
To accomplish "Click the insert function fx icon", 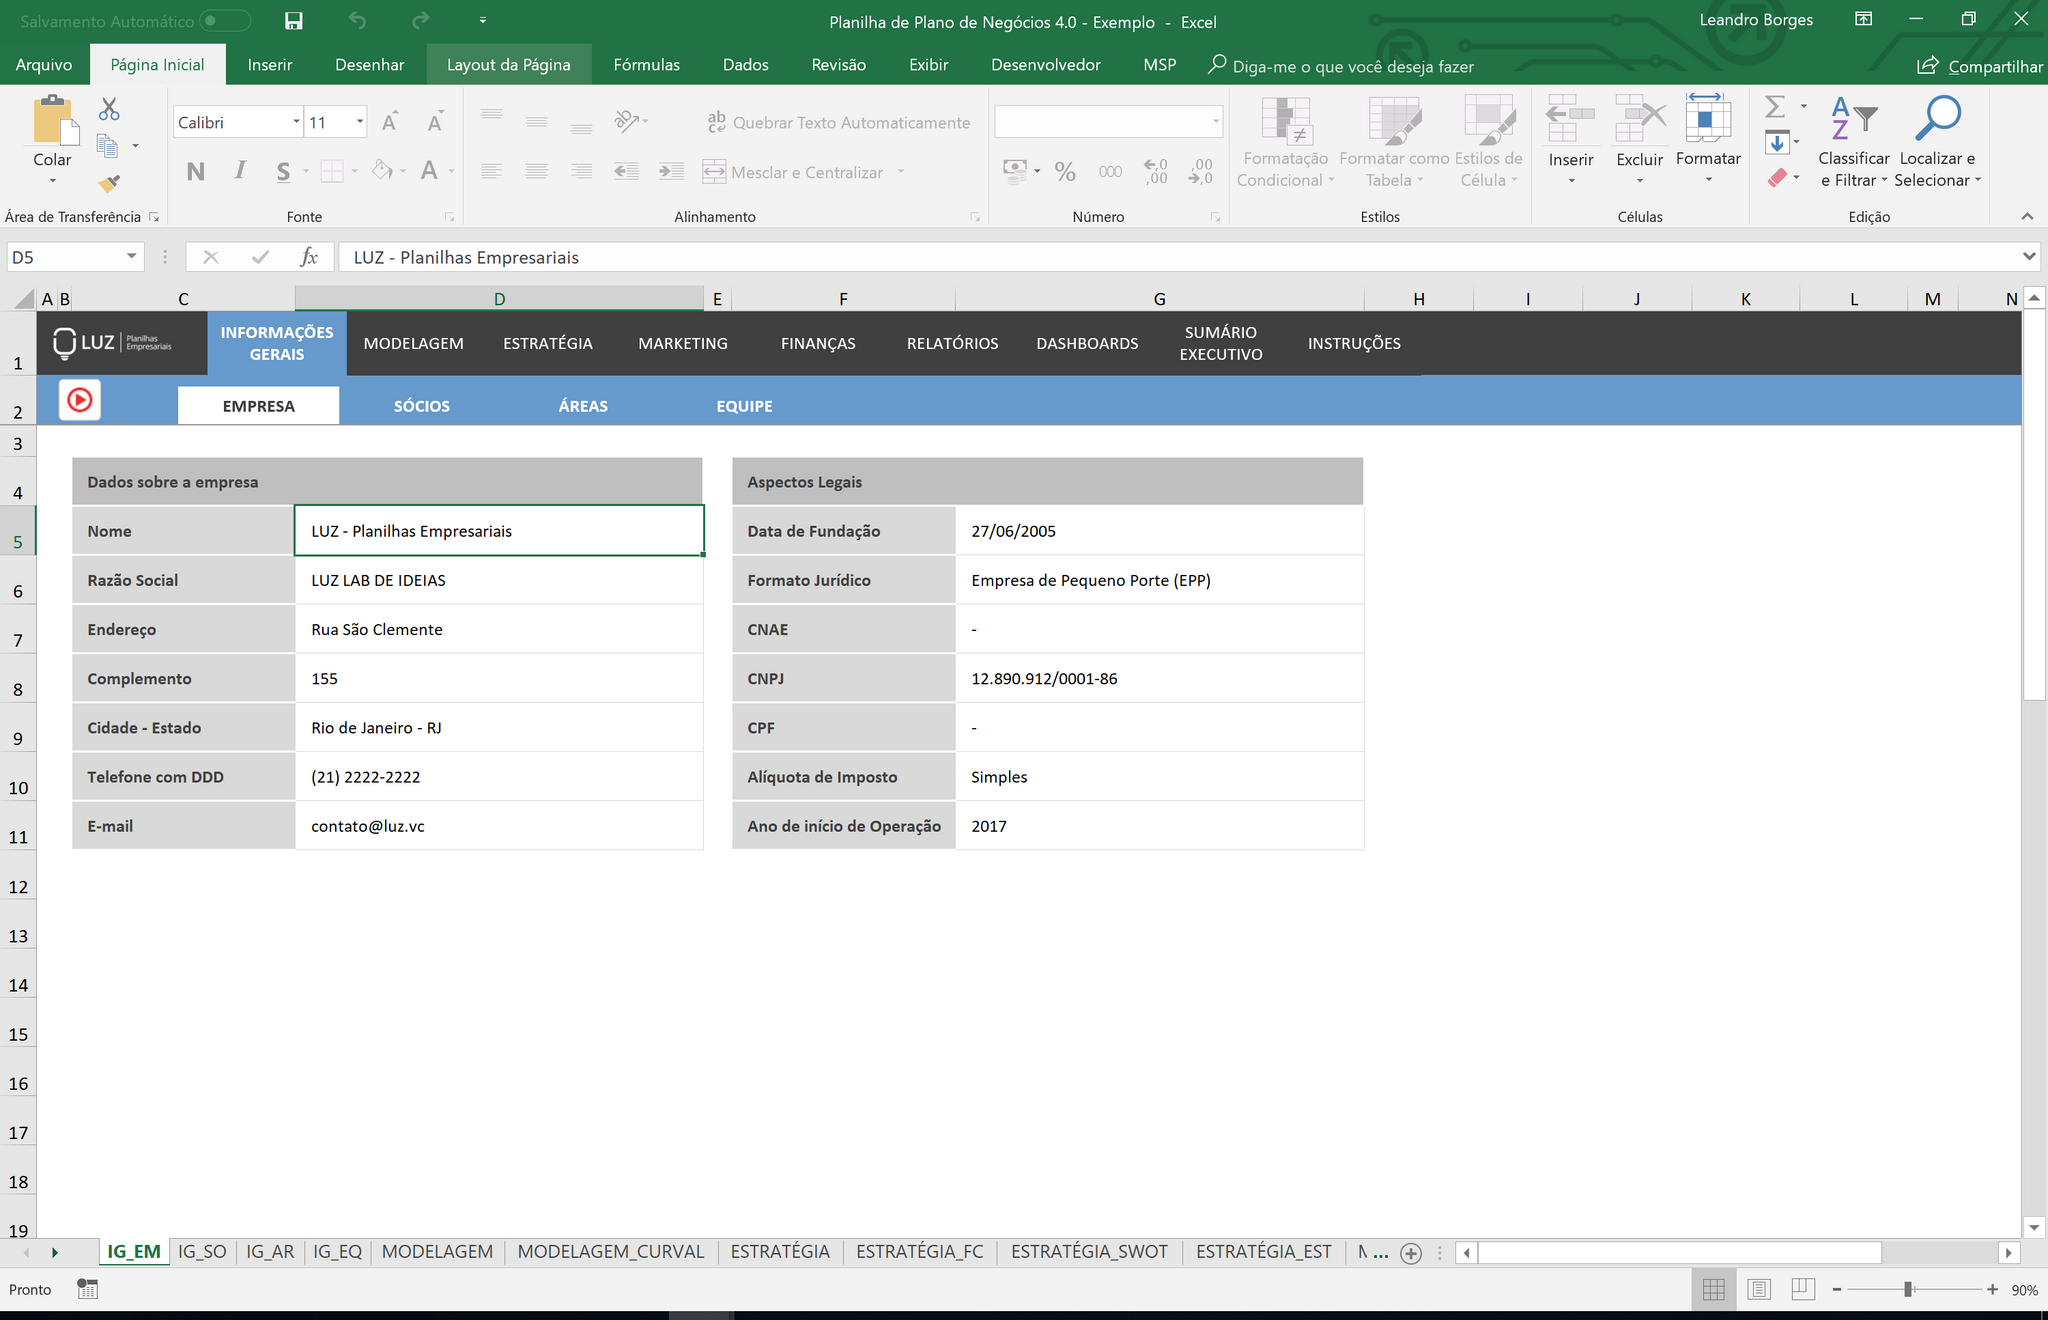I will pos(309,257).
